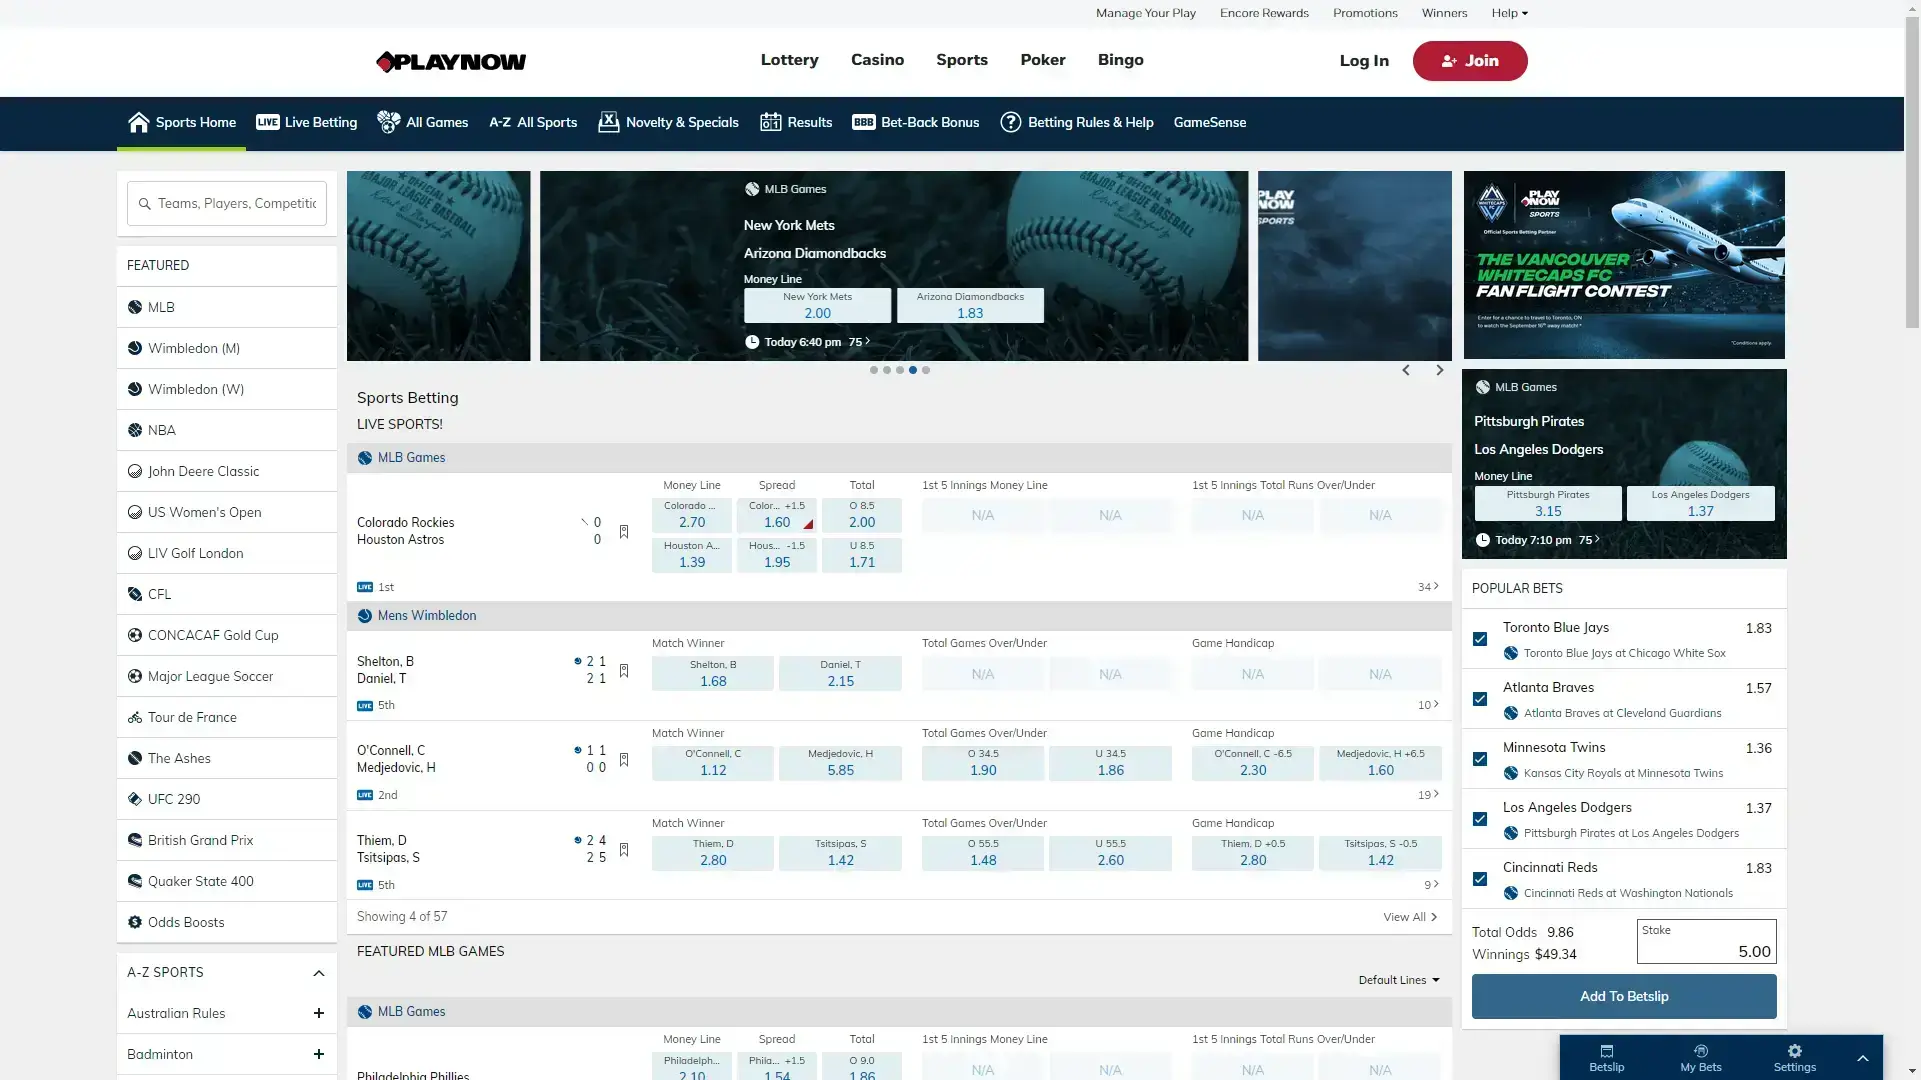Uncheck the Toronto Blue Jays popular bet

pyautogui.click(x=1480, y=639)
